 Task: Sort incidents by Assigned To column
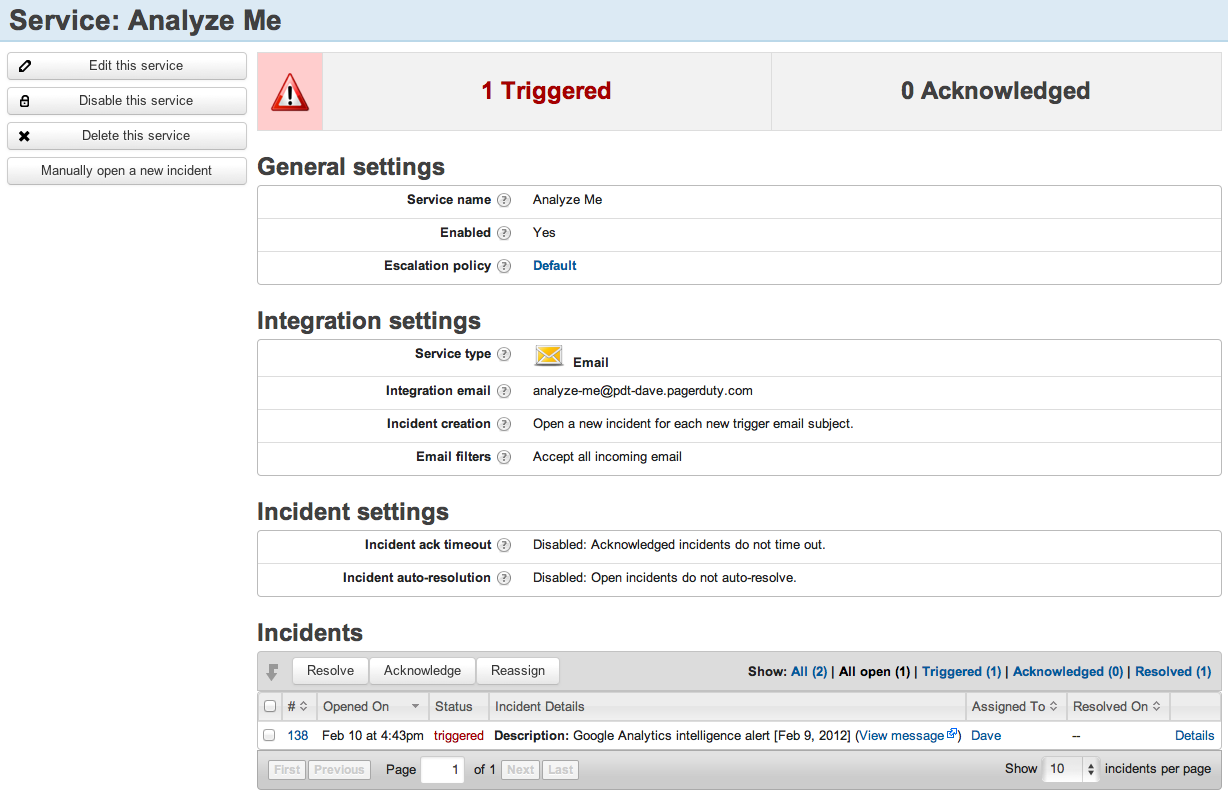[x=1014, y=706]
